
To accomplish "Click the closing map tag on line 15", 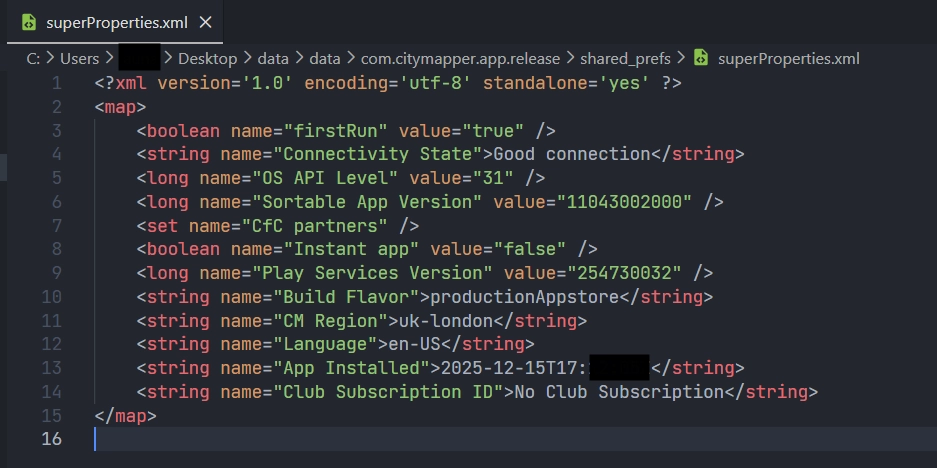I will pyautogui.click(x=125, y=416).
